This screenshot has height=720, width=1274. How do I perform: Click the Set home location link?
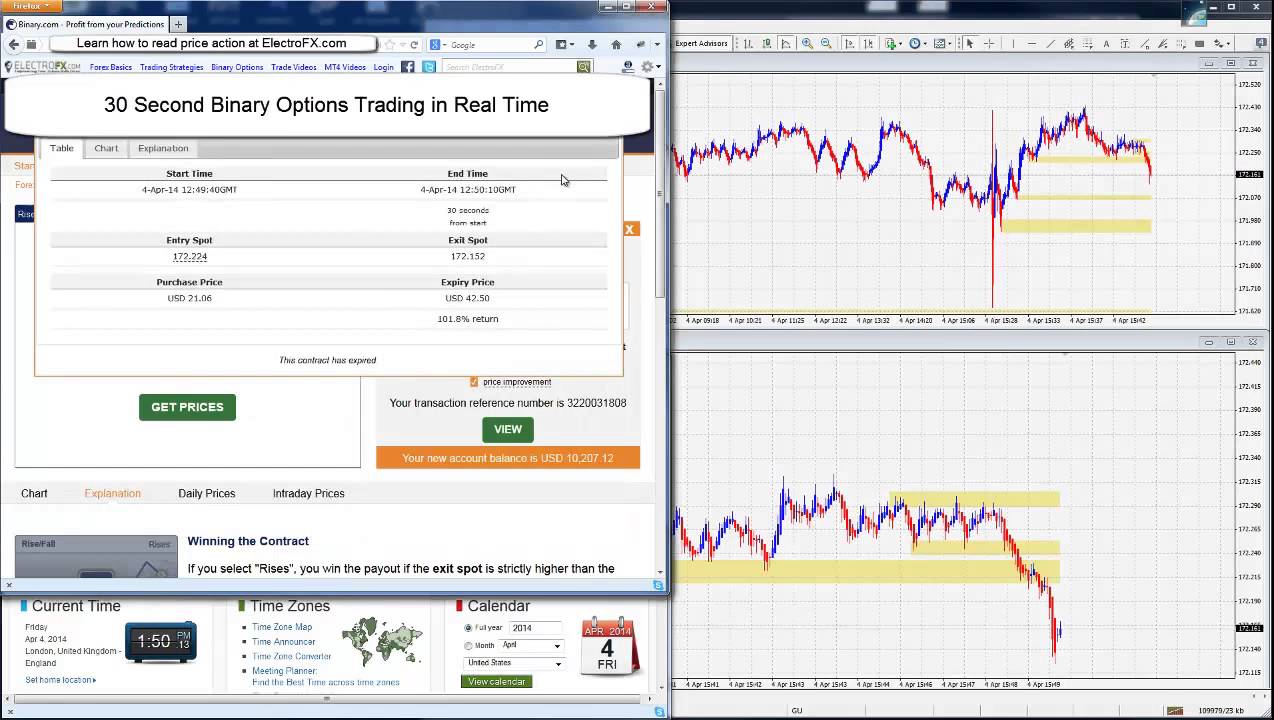coord(60,680)
